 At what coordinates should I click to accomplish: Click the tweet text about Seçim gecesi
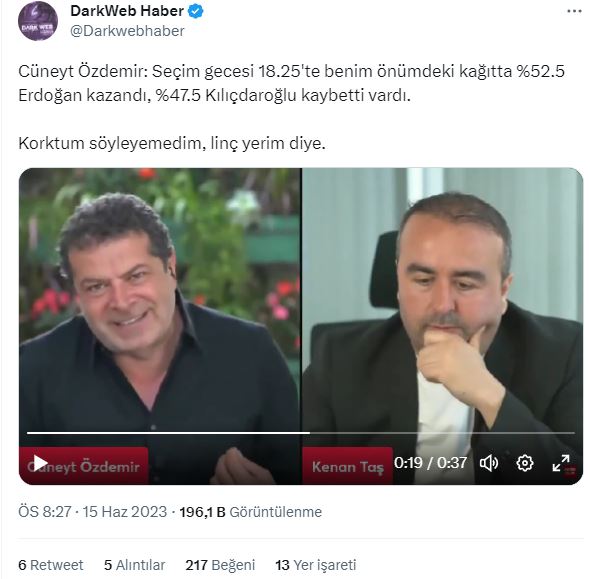pos(292,107)
